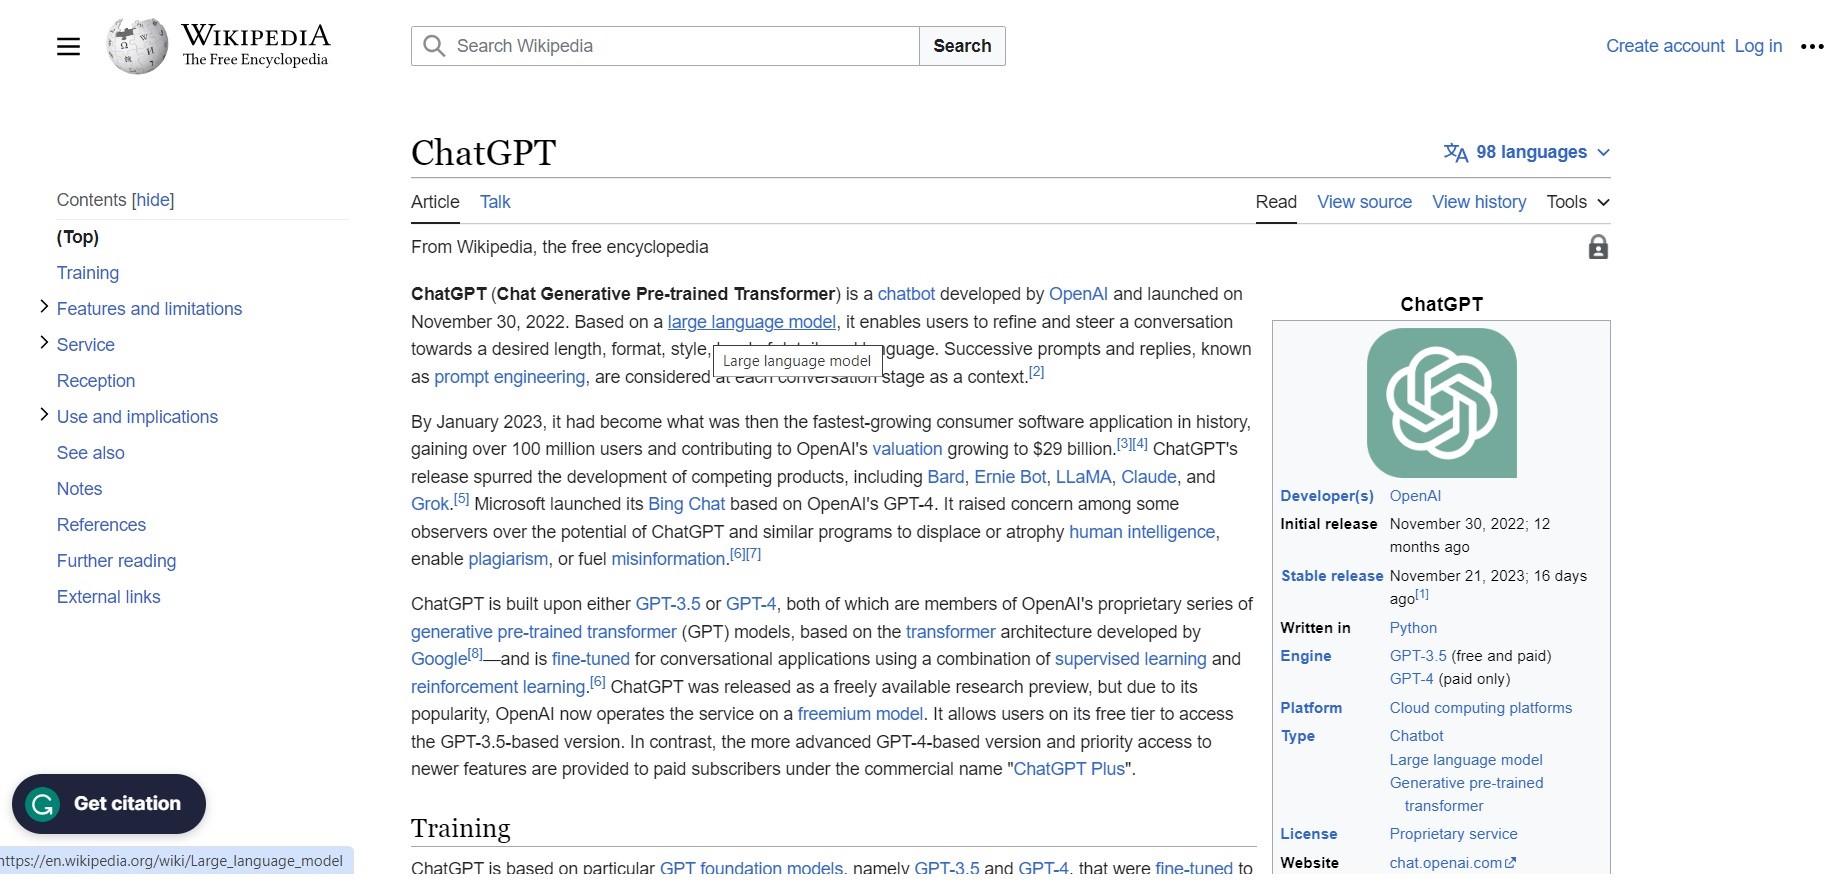Open the Claude link
1836x891 pixels.
(1148, 477)
